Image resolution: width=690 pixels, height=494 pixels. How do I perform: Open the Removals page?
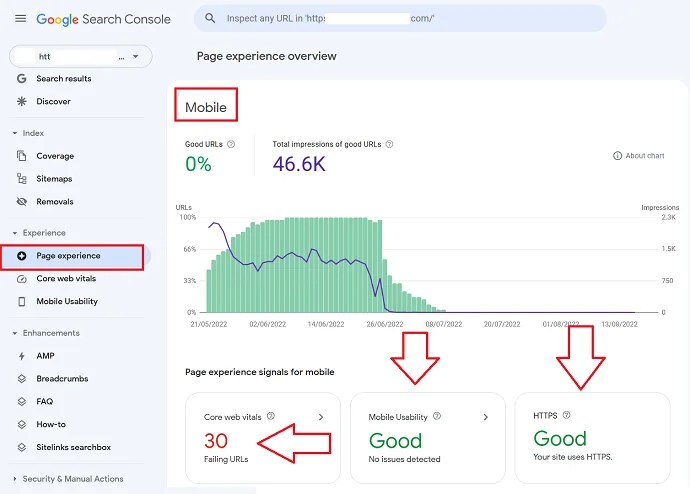tap(55, 202)
